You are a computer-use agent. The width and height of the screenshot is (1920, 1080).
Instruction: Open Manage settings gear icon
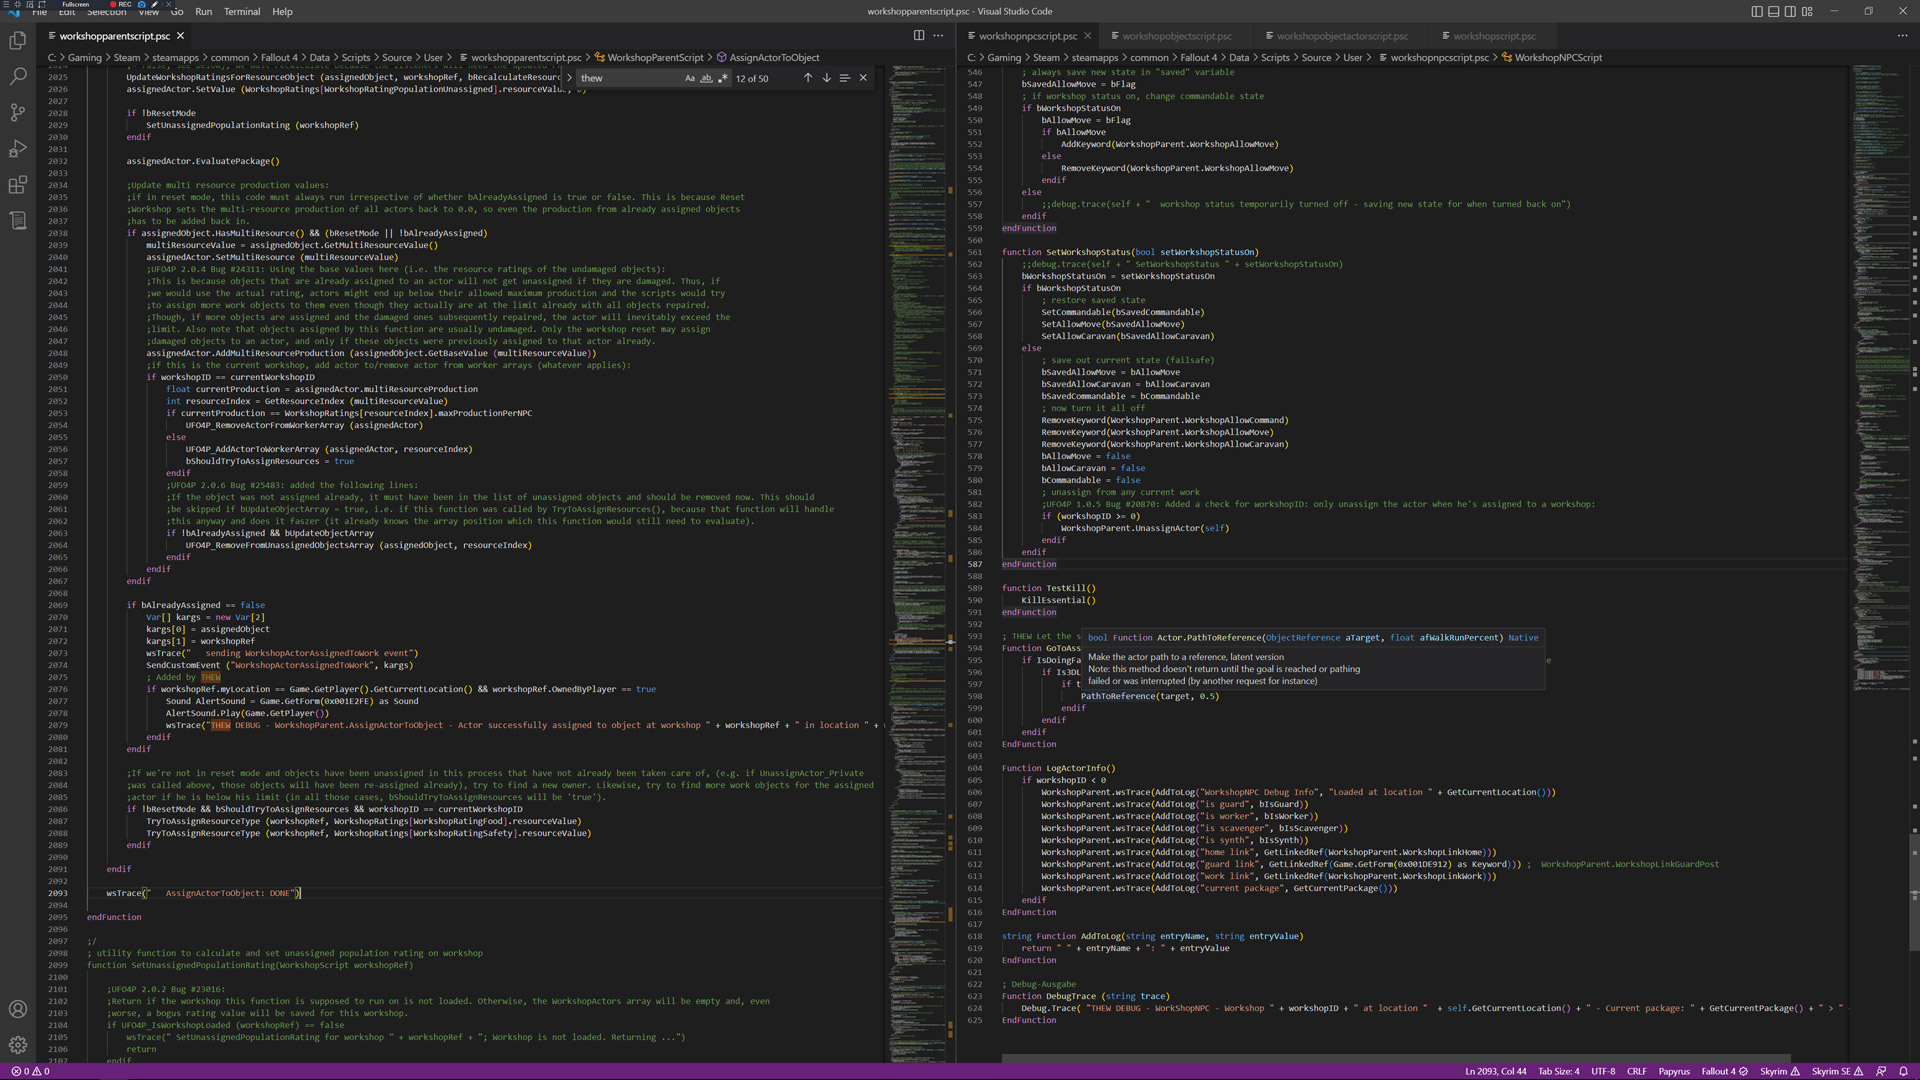click(x=18, y=1045)
